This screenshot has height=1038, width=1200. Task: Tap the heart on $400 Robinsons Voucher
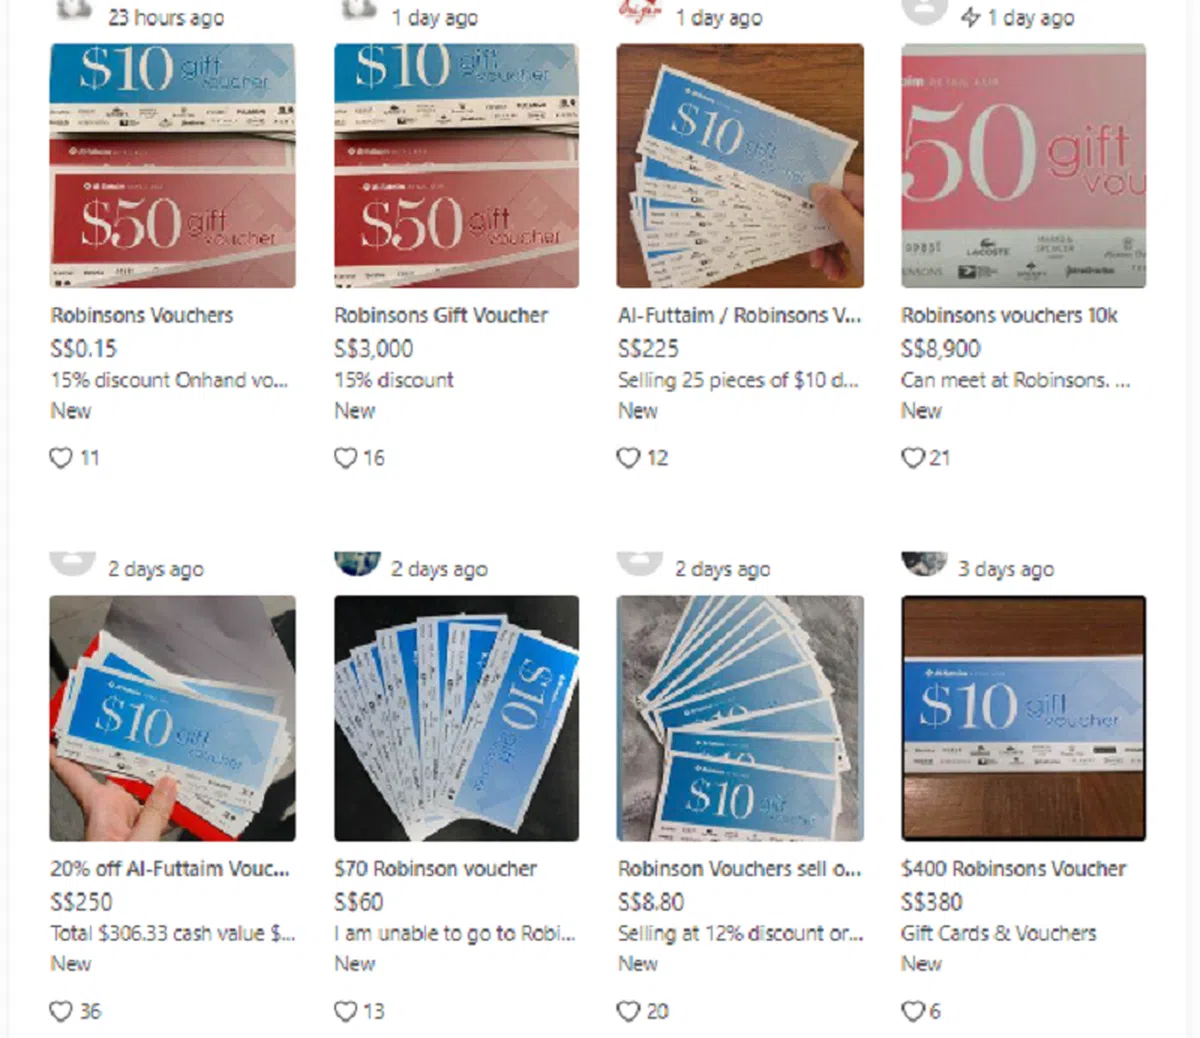tap(912, 1011)
